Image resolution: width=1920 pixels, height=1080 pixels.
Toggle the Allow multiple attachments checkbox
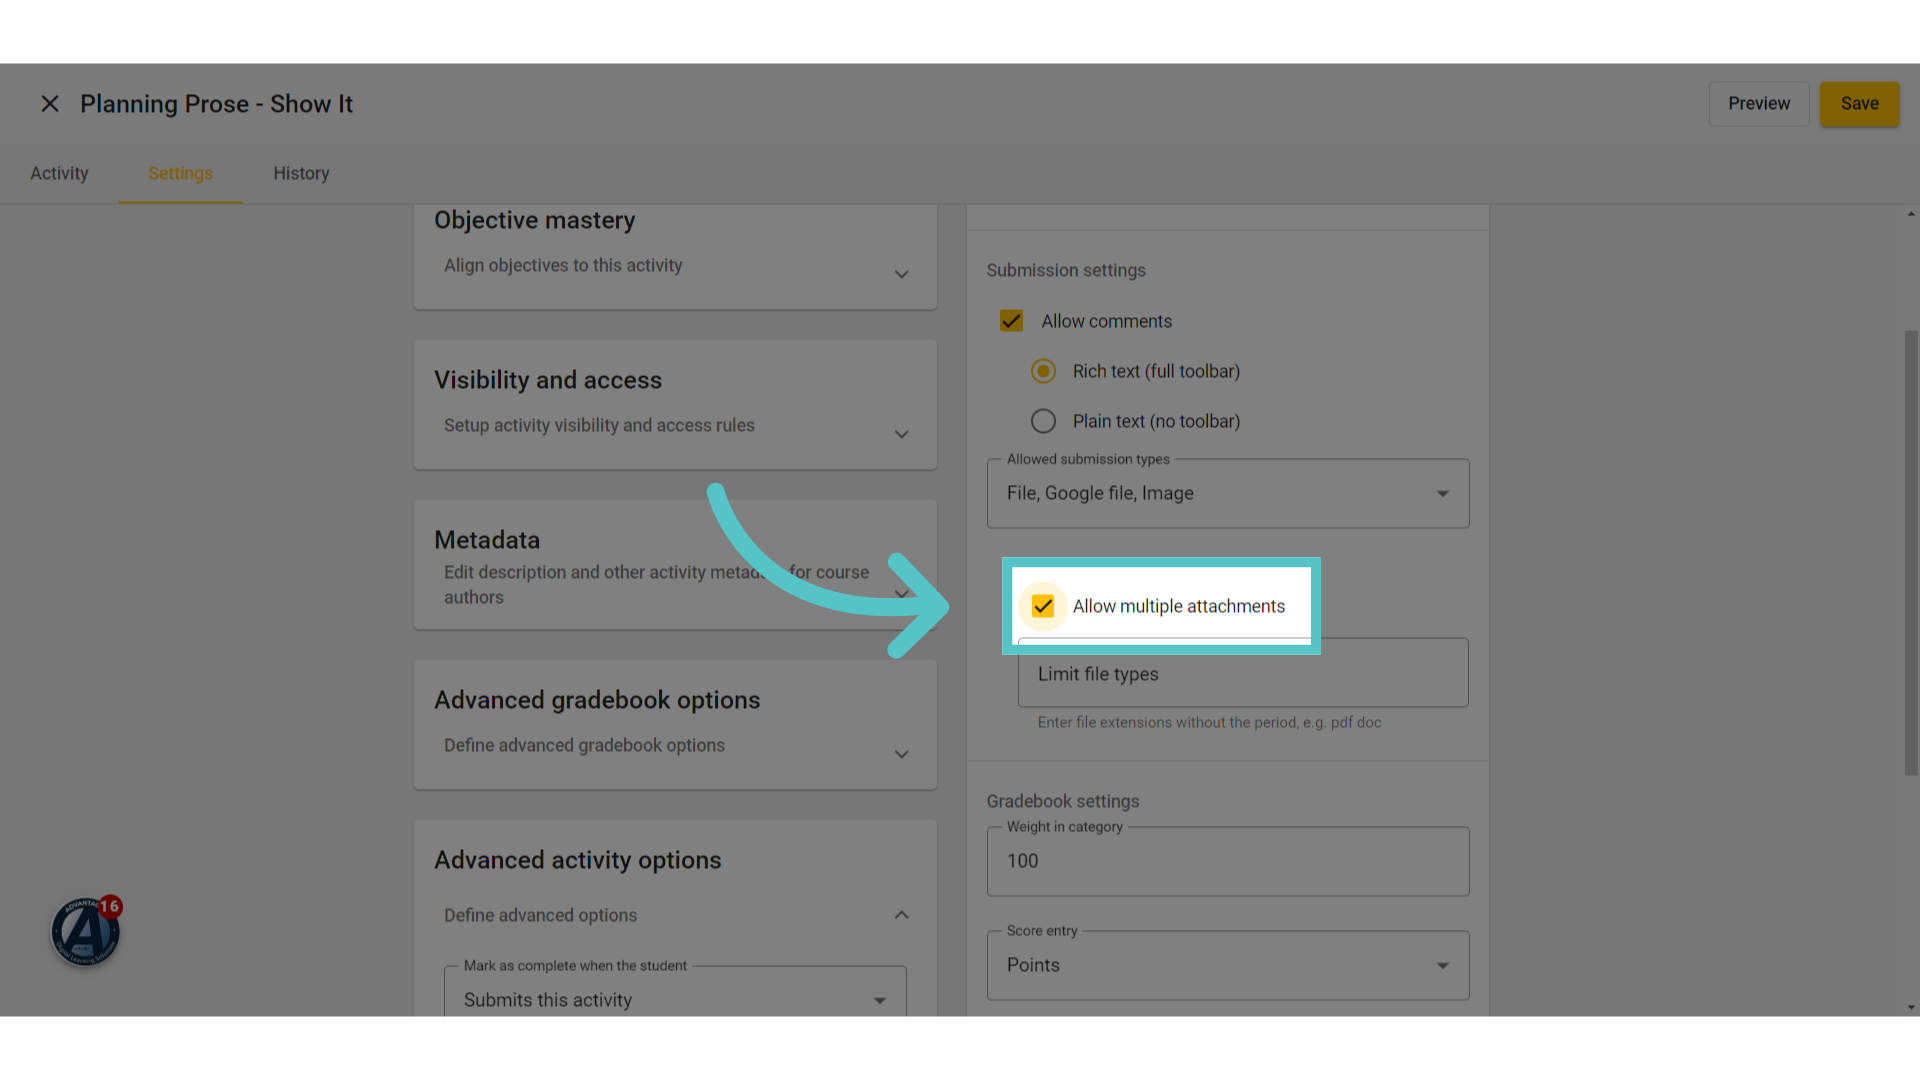pos(1043,606)
